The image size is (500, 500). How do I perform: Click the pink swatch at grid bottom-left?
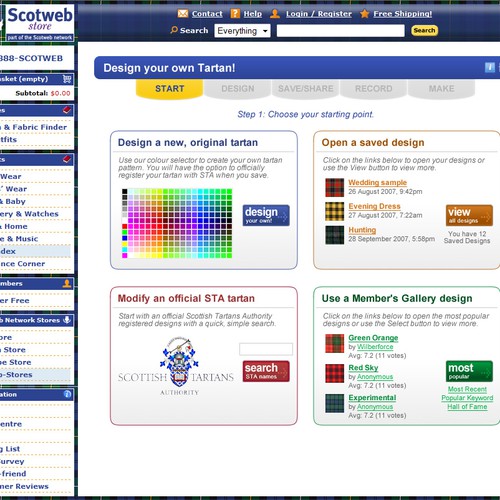(x=125, y=256)
